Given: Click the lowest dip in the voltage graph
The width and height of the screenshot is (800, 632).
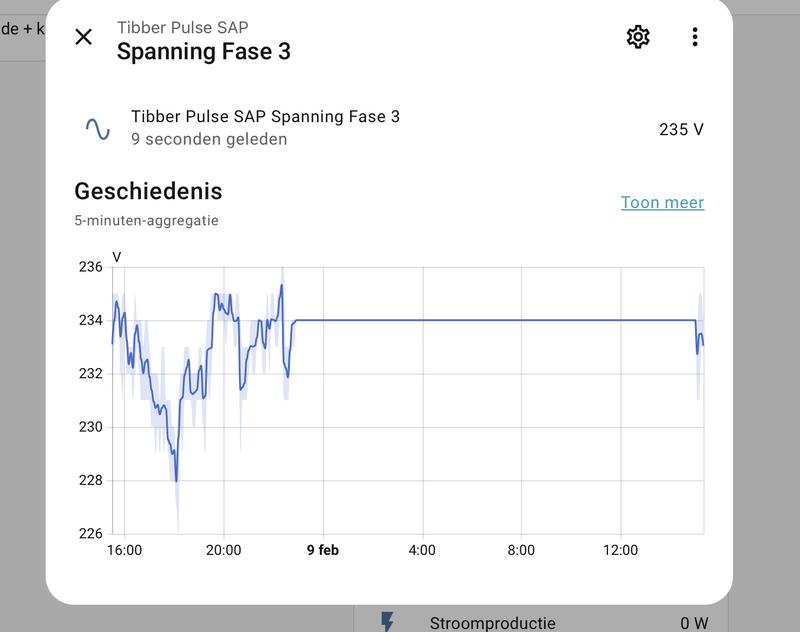Looking at the screenshot, I should 177,481.
